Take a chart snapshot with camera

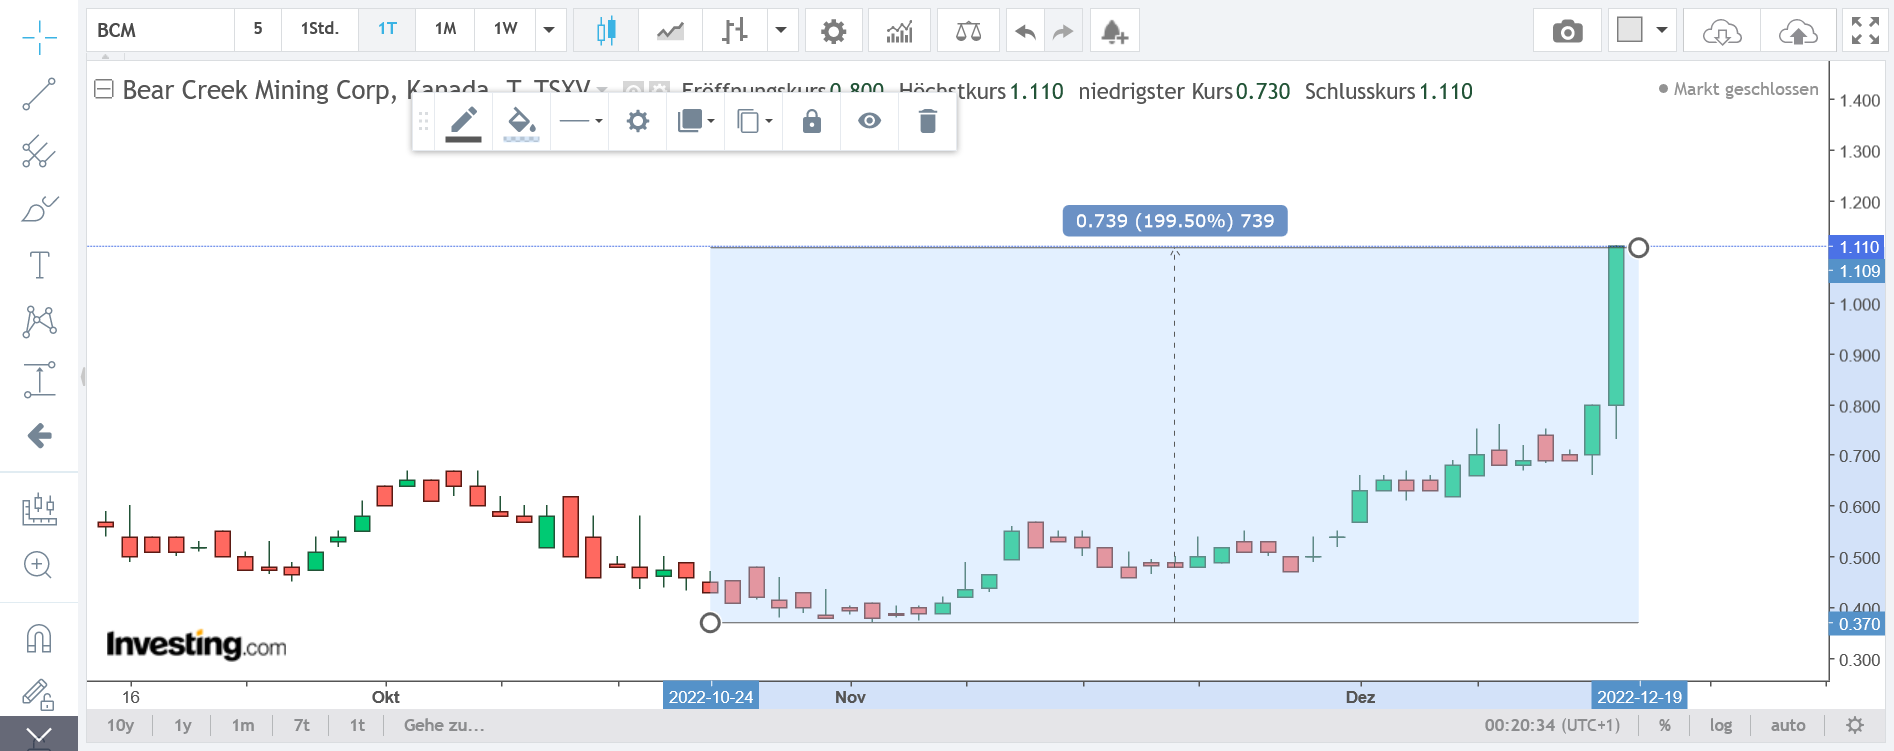pos(1567,31)
